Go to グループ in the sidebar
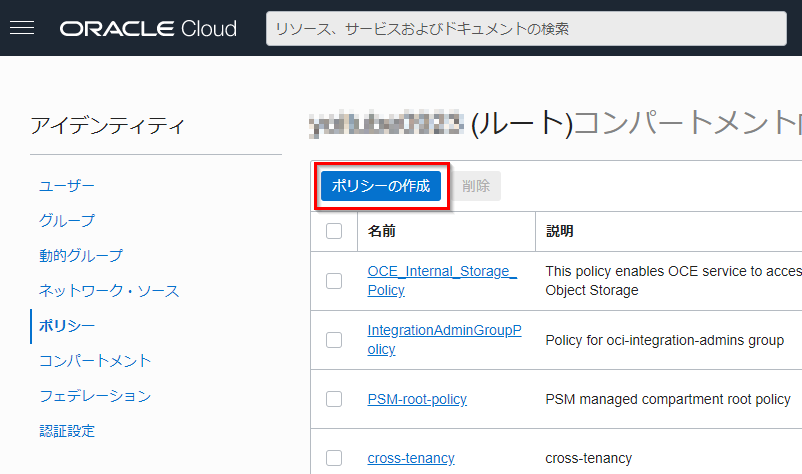The image size is (802, 474). click(67, 221)
